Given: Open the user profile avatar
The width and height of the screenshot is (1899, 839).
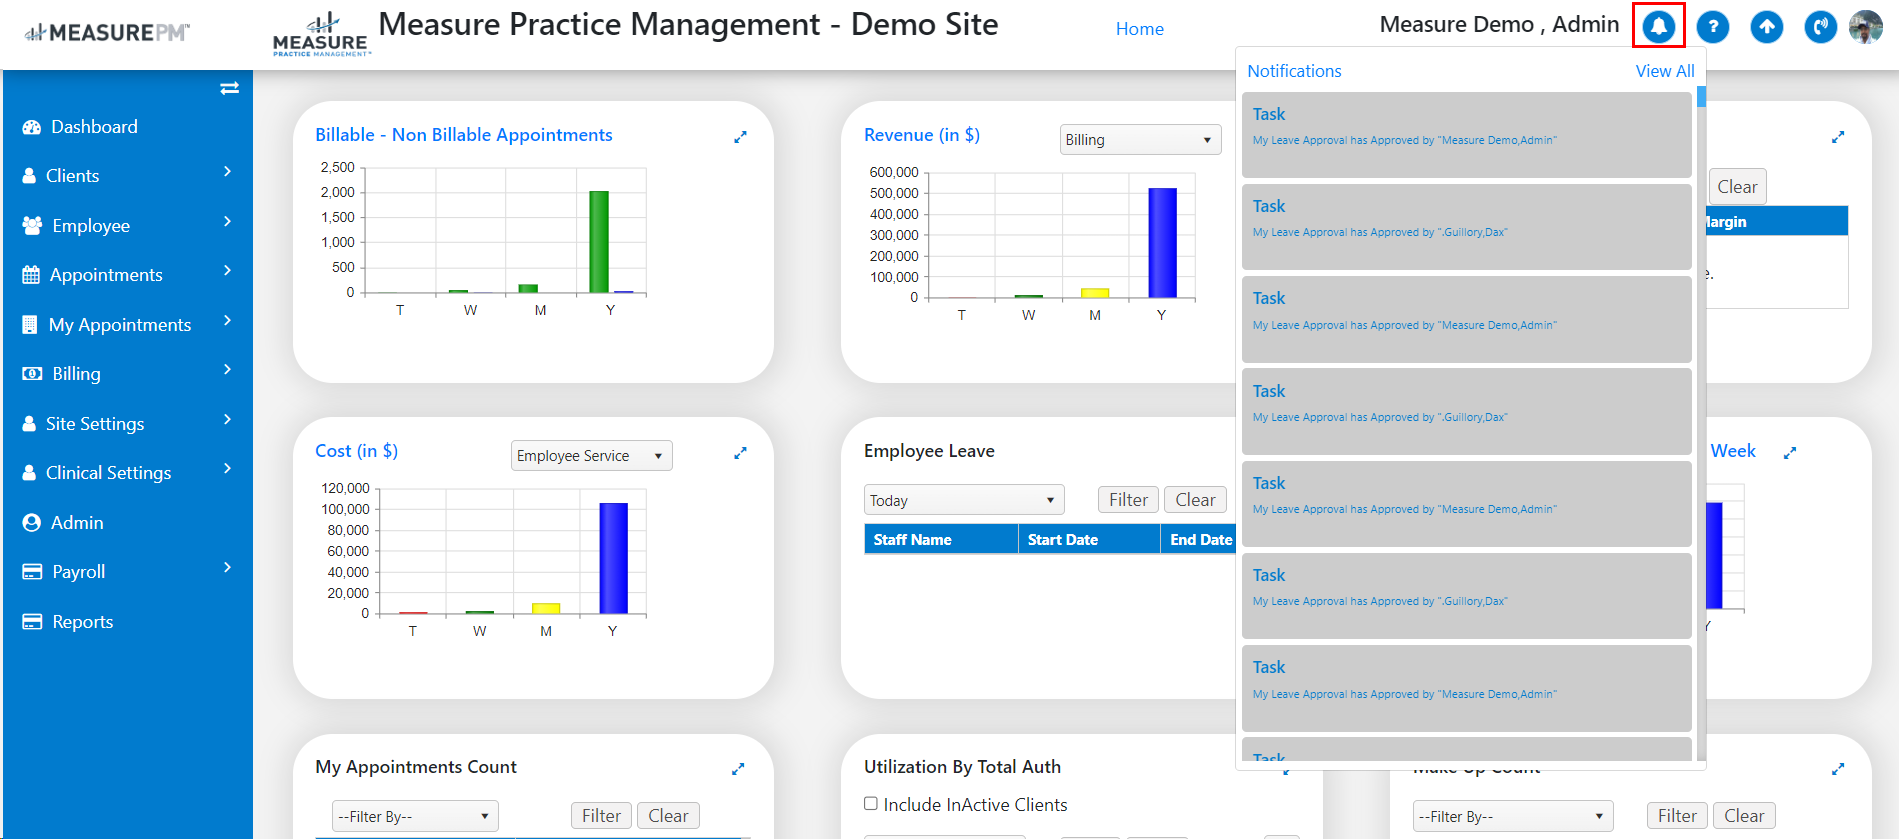Looking at the screenshot, I should pyautogui.click(x=1866, y=27).
